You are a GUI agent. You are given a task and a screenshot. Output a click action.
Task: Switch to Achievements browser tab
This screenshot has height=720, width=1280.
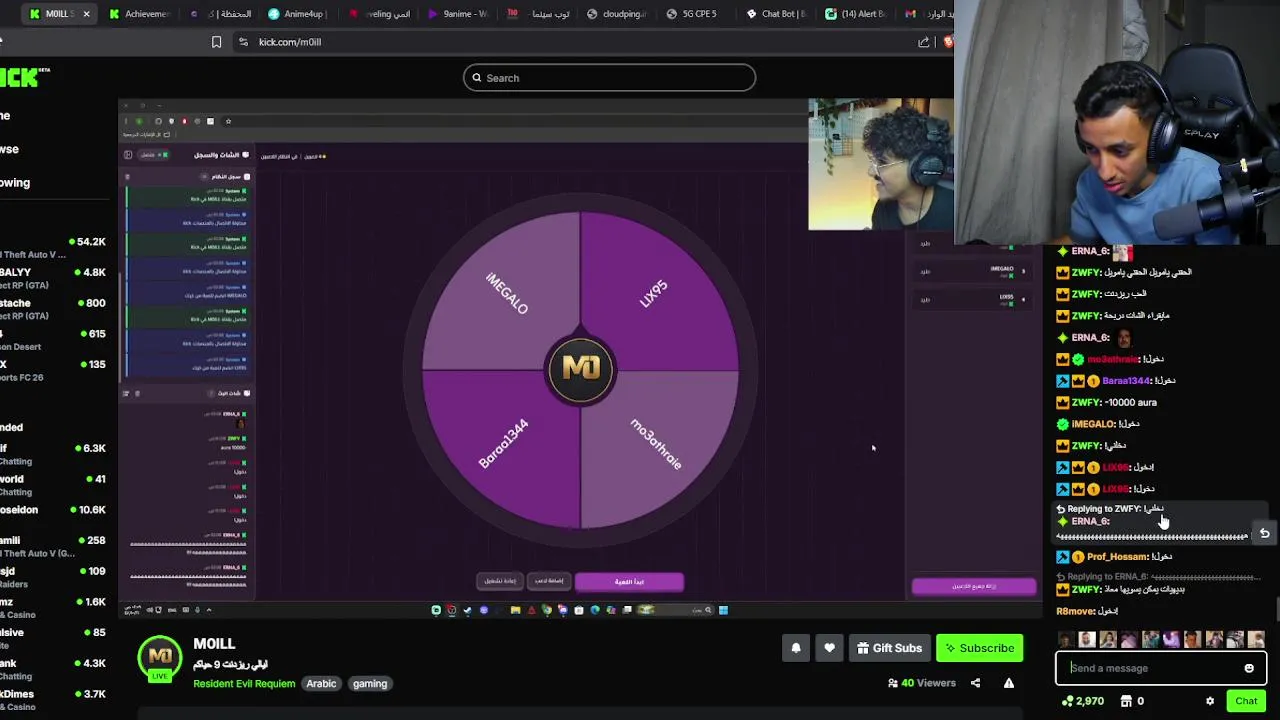click(x=138, y=14)
